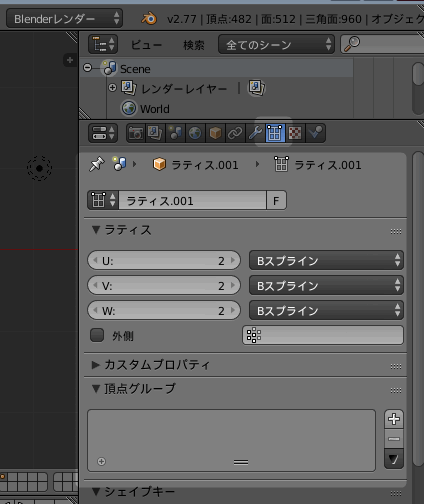Open the Object properties cube tab
This screenshot has width=424, height=504.
(x=215, y=133)
